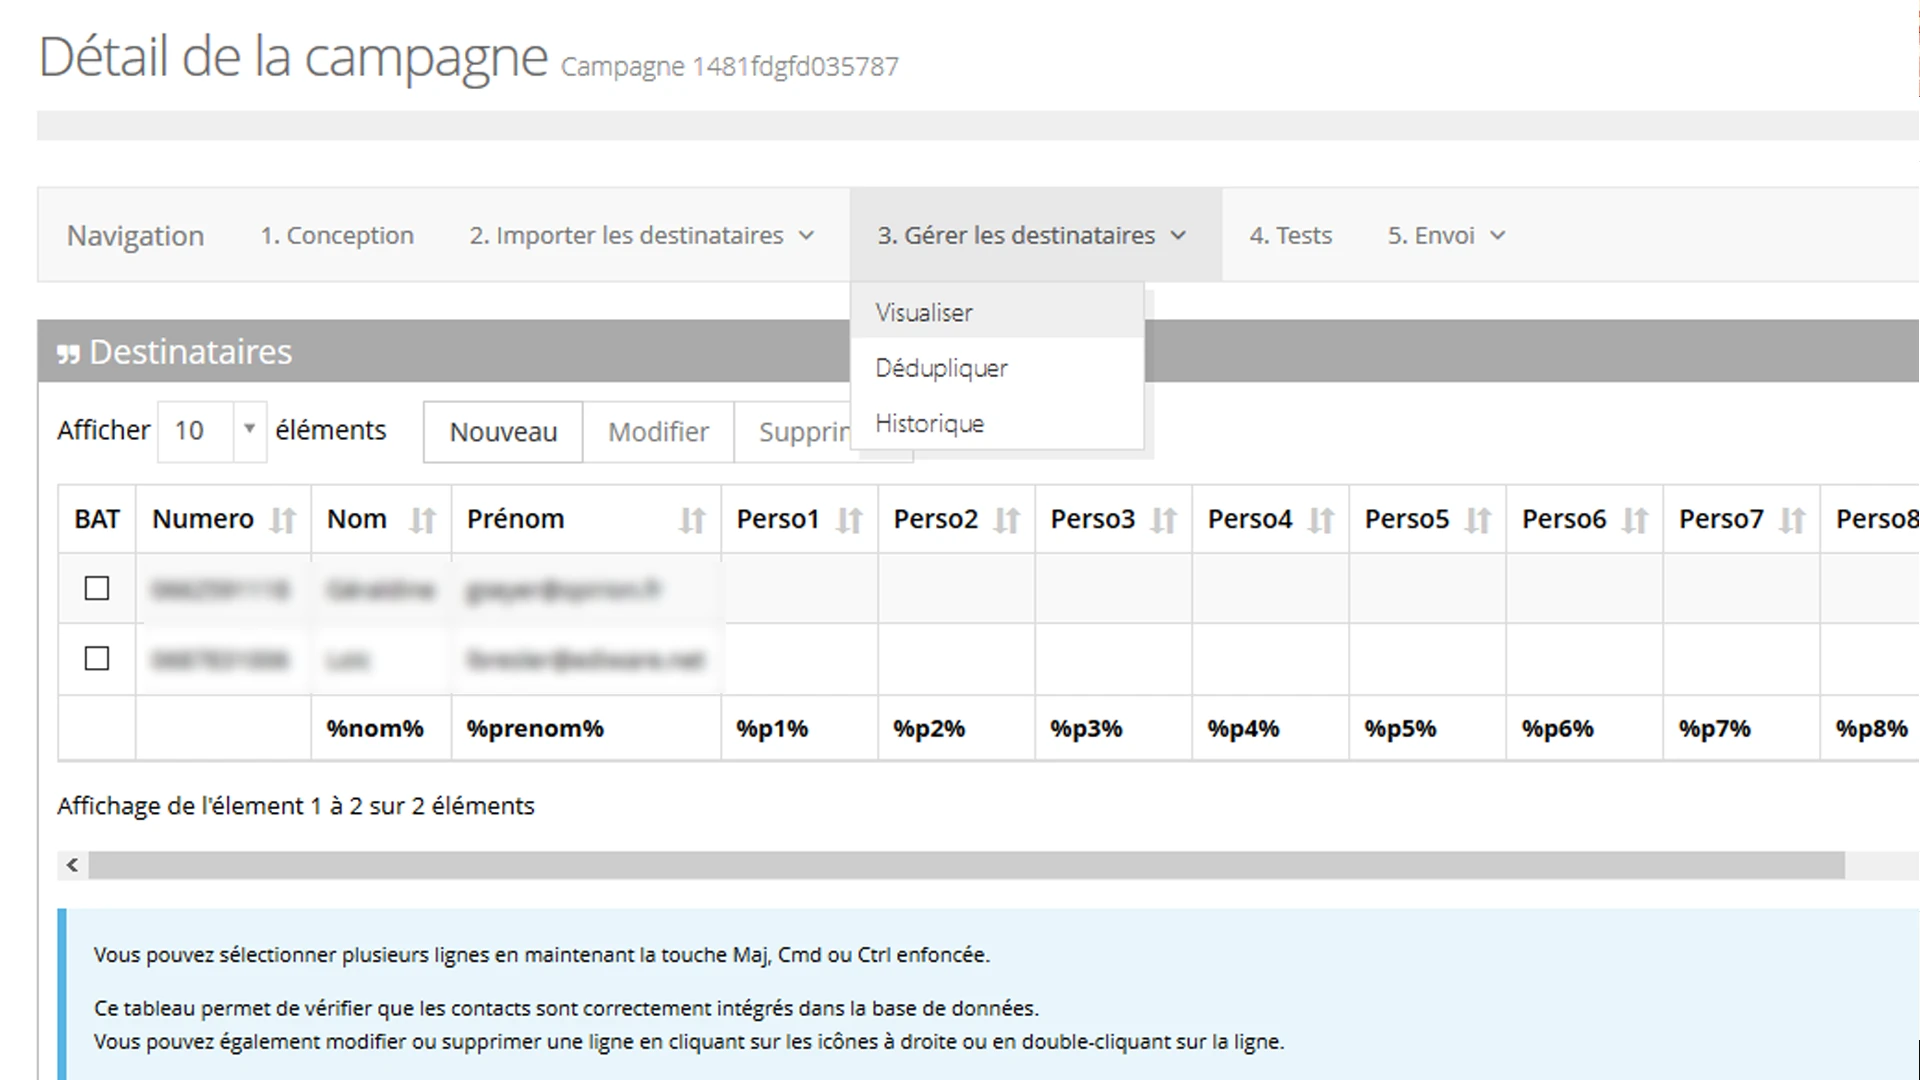
Task: Click Perso1 column sort icon
Action: point(849,520)
